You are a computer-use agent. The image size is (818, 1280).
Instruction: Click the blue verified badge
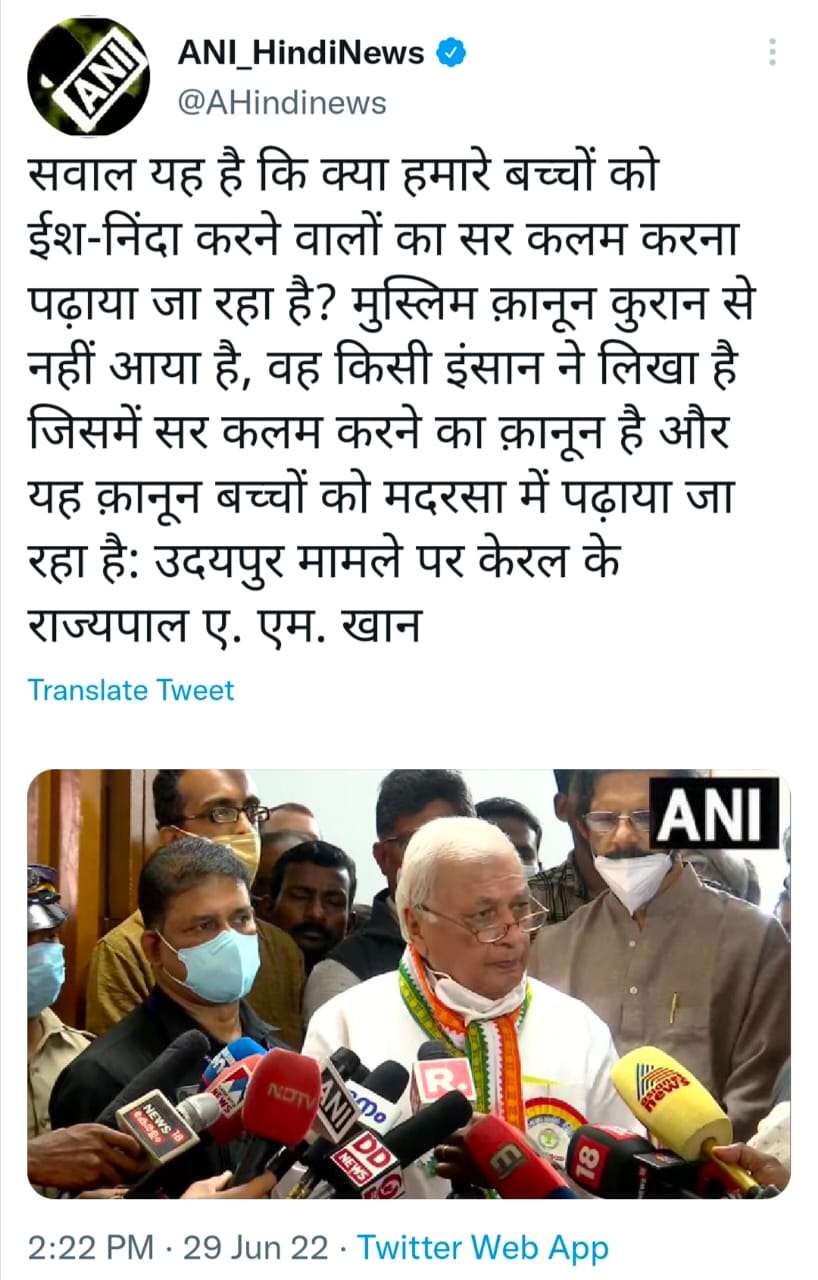453,53
